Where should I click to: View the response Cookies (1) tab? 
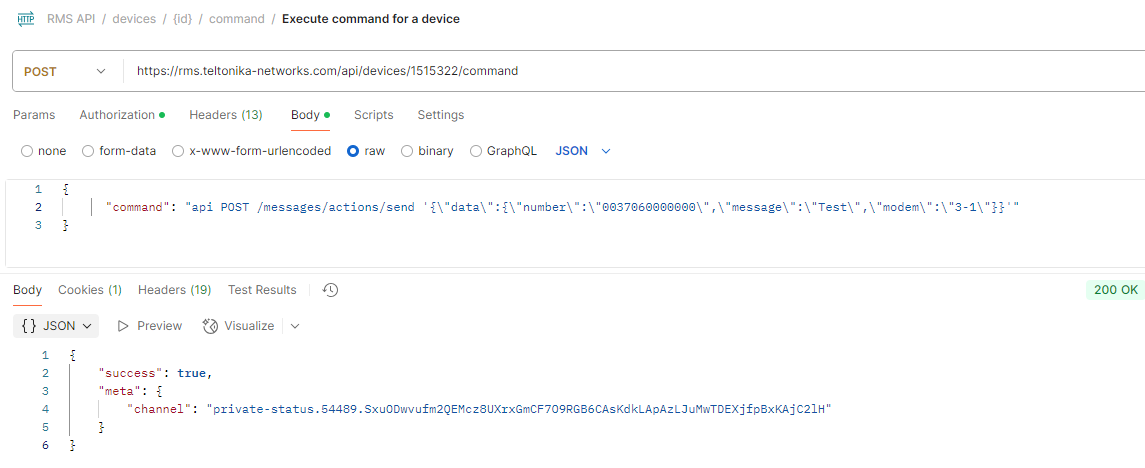90,290
